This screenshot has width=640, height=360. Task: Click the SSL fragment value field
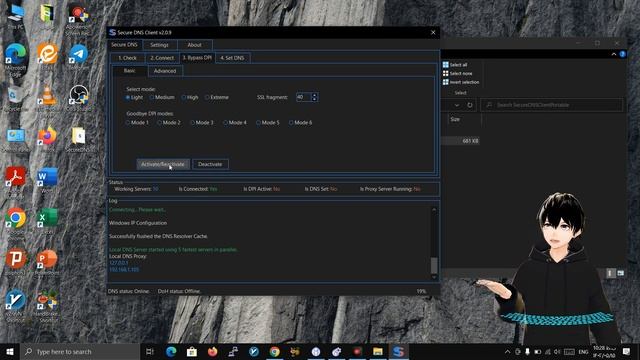pos(304,97)
